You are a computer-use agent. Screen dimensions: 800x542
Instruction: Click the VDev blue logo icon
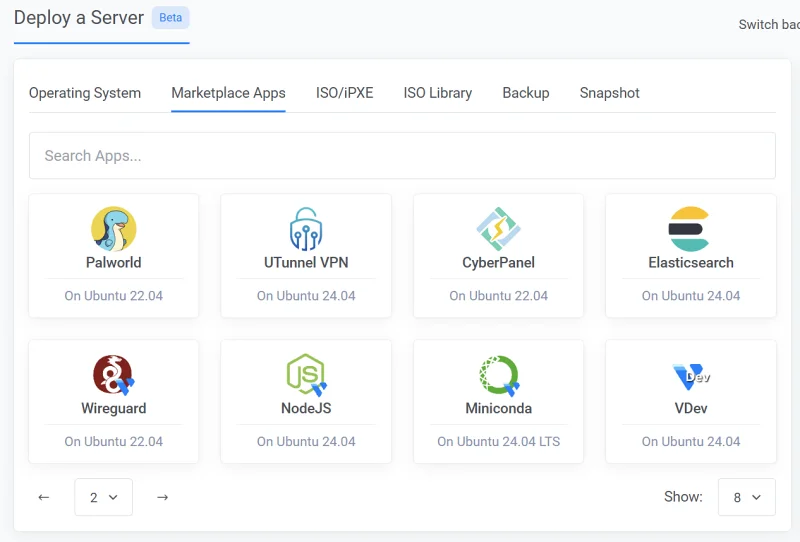tap(691, 377)
